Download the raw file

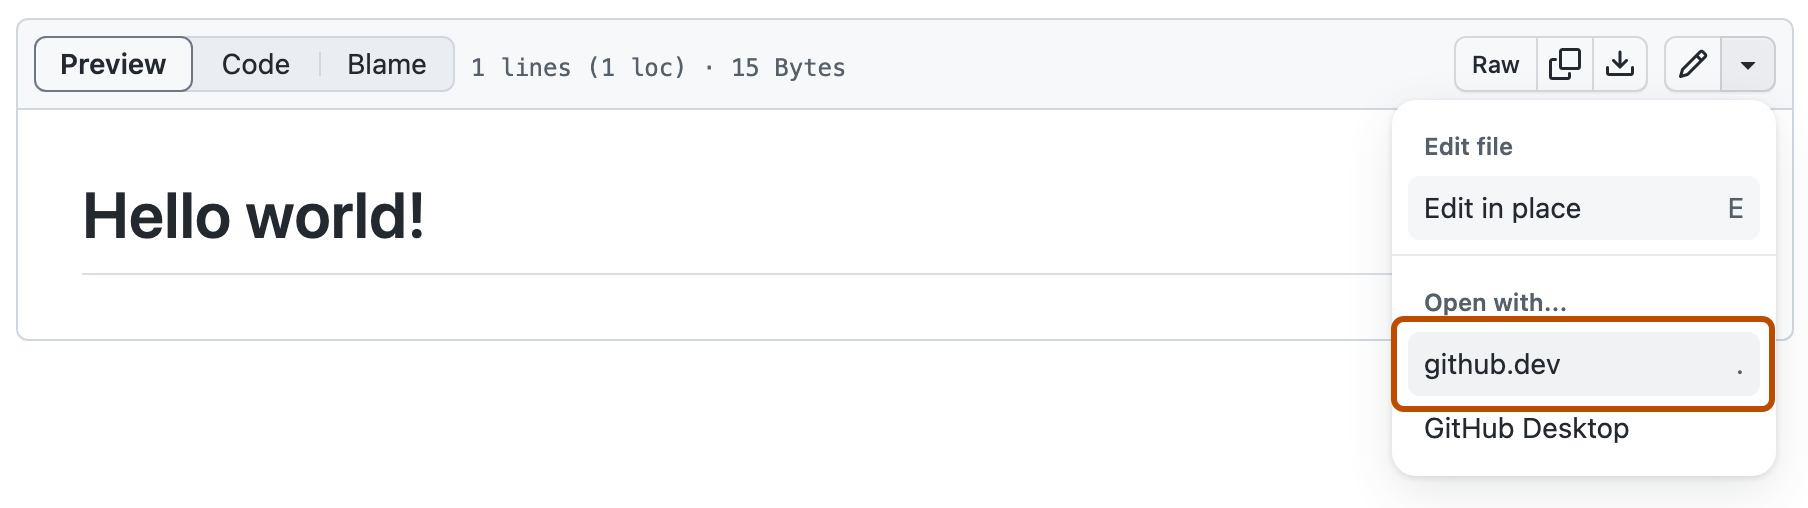(1619, 65)
